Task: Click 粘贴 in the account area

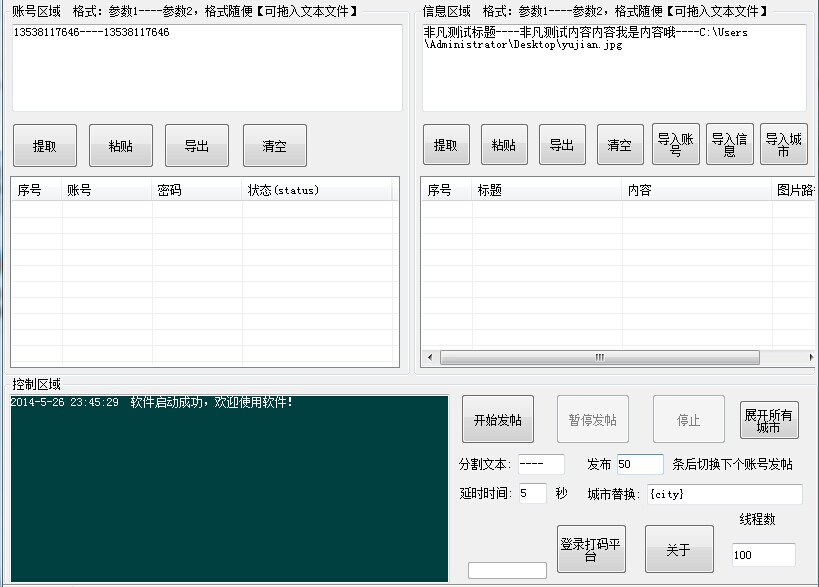Action: (x=121, y=145)
